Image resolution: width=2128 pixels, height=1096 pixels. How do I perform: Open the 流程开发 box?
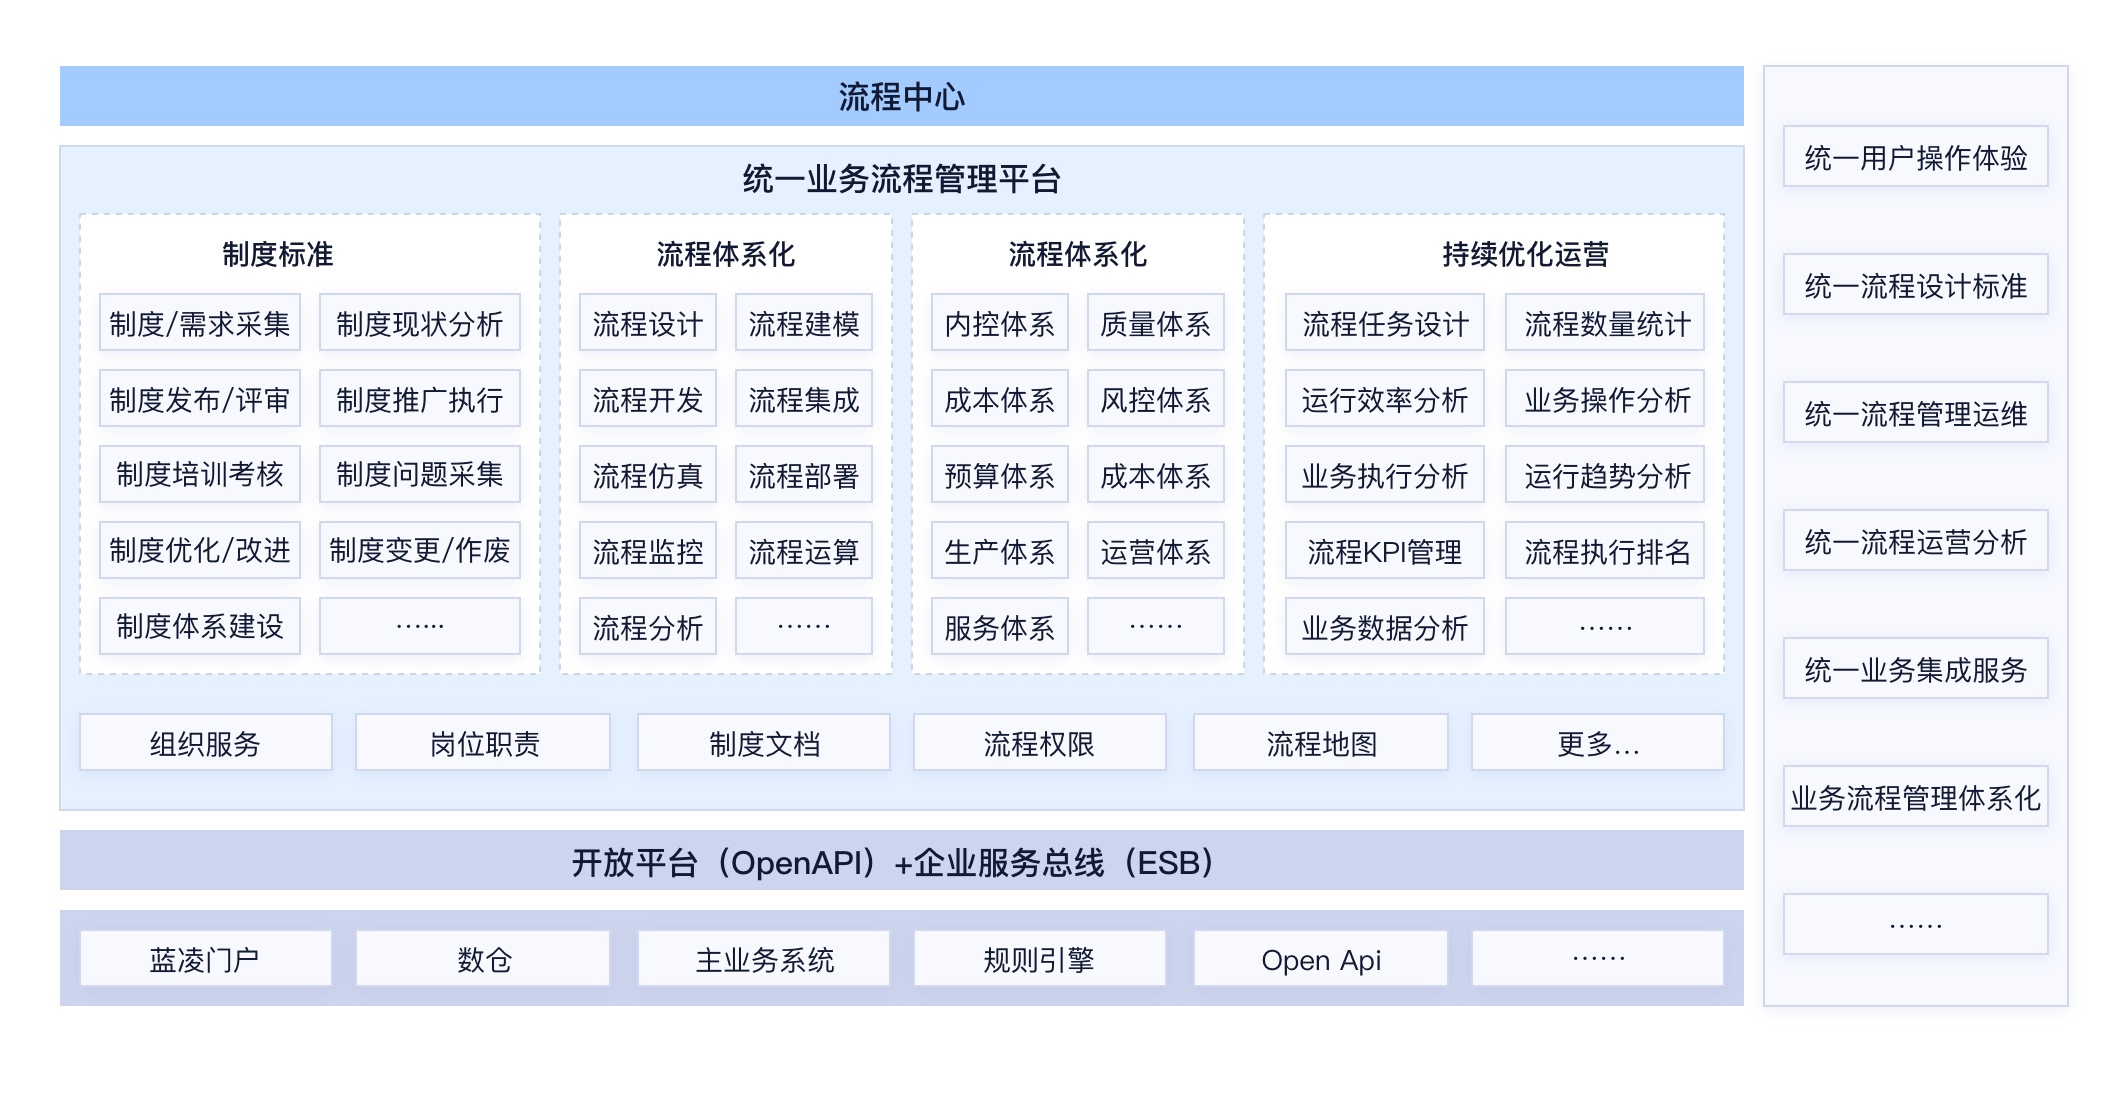click(x=648, y=399)
